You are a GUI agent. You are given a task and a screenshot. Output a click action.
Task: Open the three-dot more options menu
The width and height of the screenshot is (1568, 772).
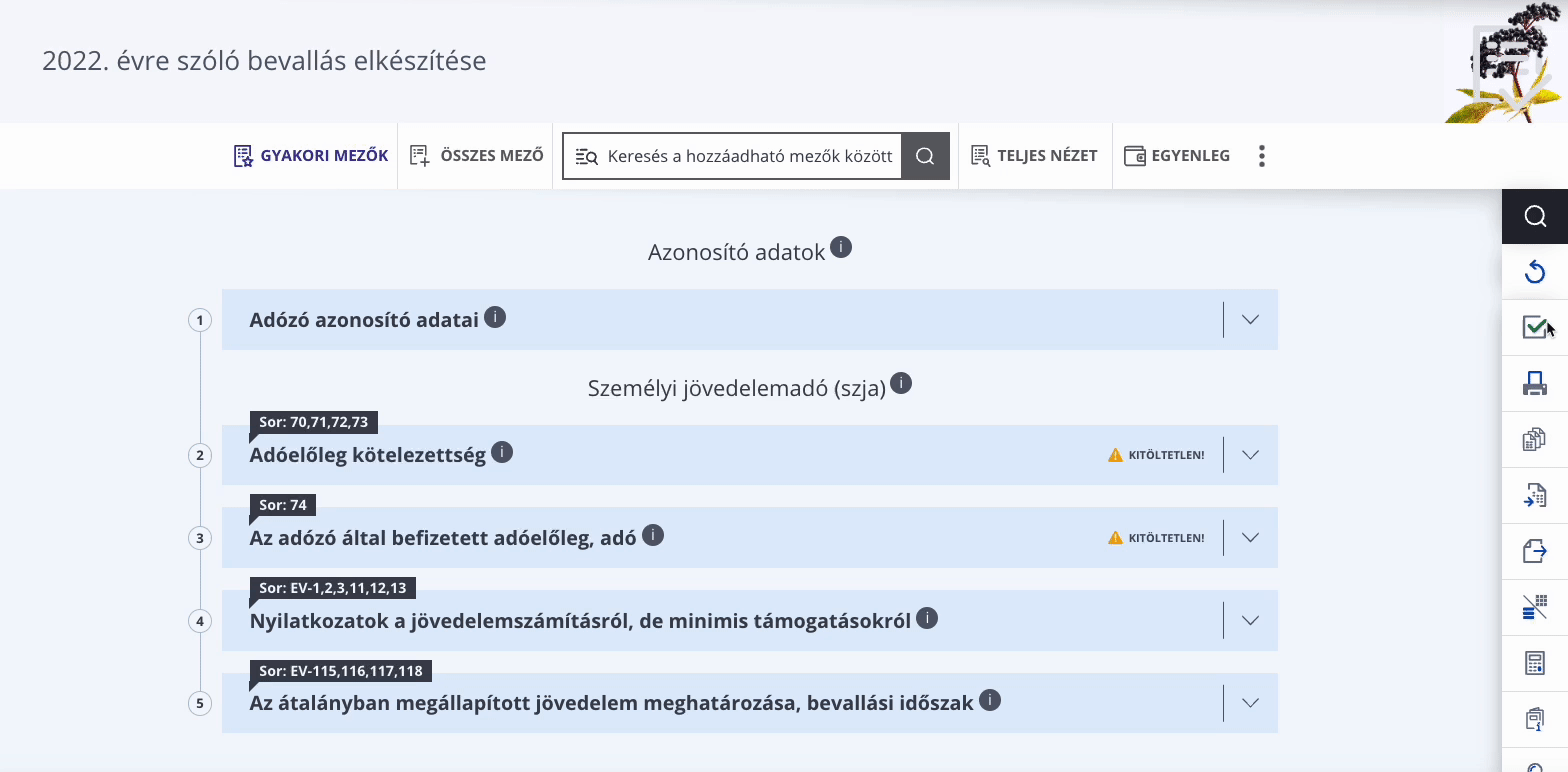1262,156
